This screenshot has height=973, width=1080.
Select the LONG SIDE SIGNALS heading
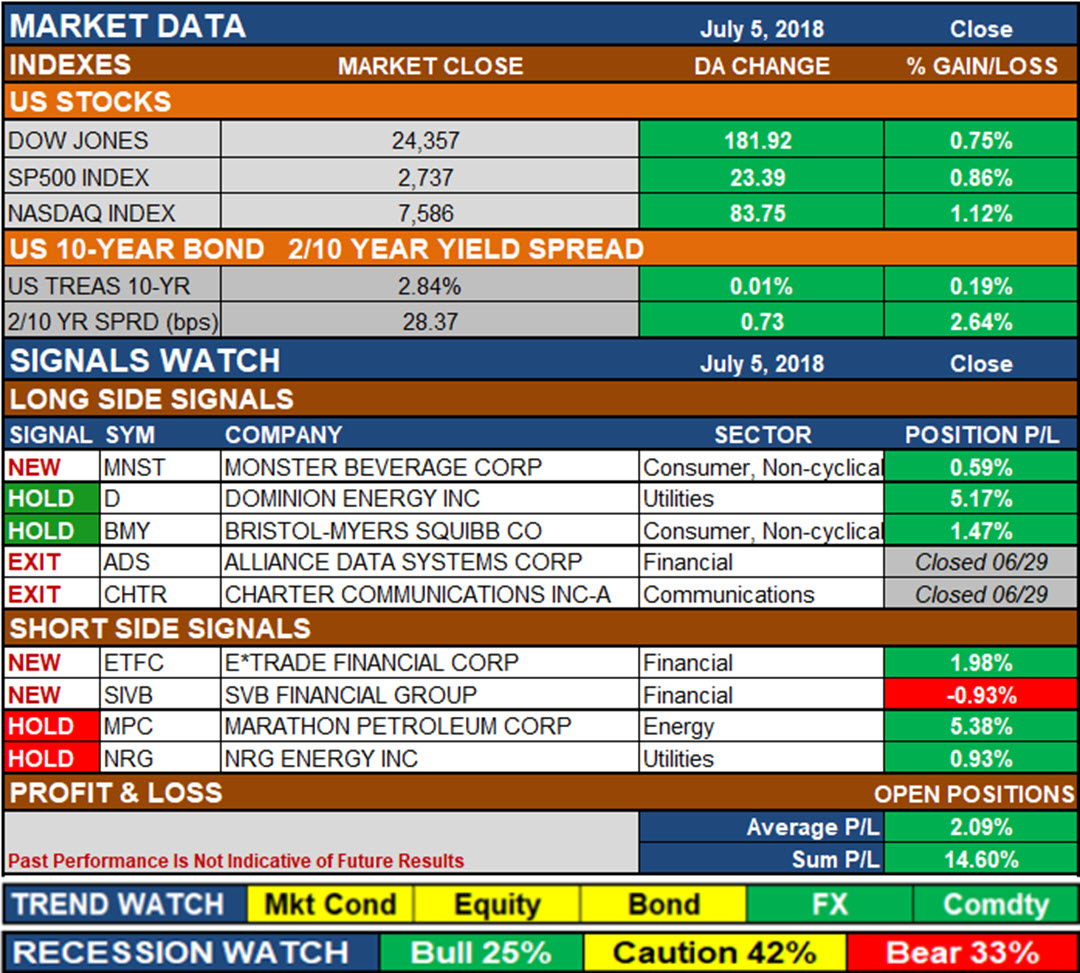[152, 399]
